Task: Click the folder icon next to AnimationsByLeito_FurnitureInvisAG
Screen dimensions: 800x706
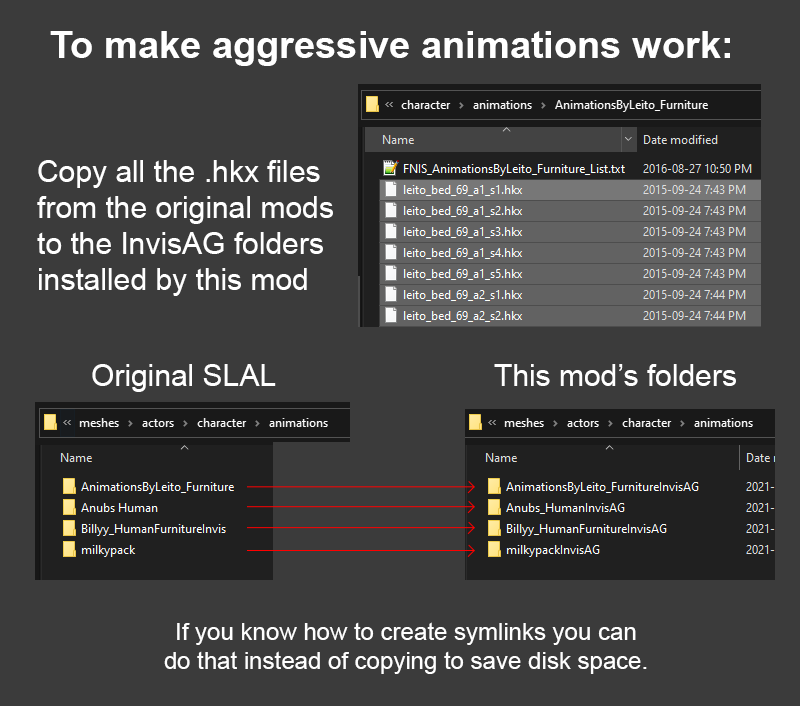Action: point(494,486)
